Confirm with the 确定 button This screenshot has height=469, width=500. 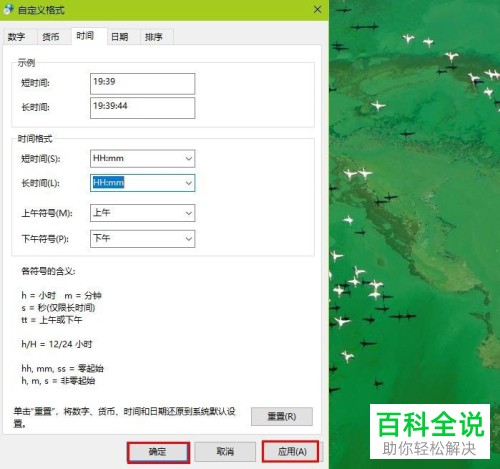158,452
